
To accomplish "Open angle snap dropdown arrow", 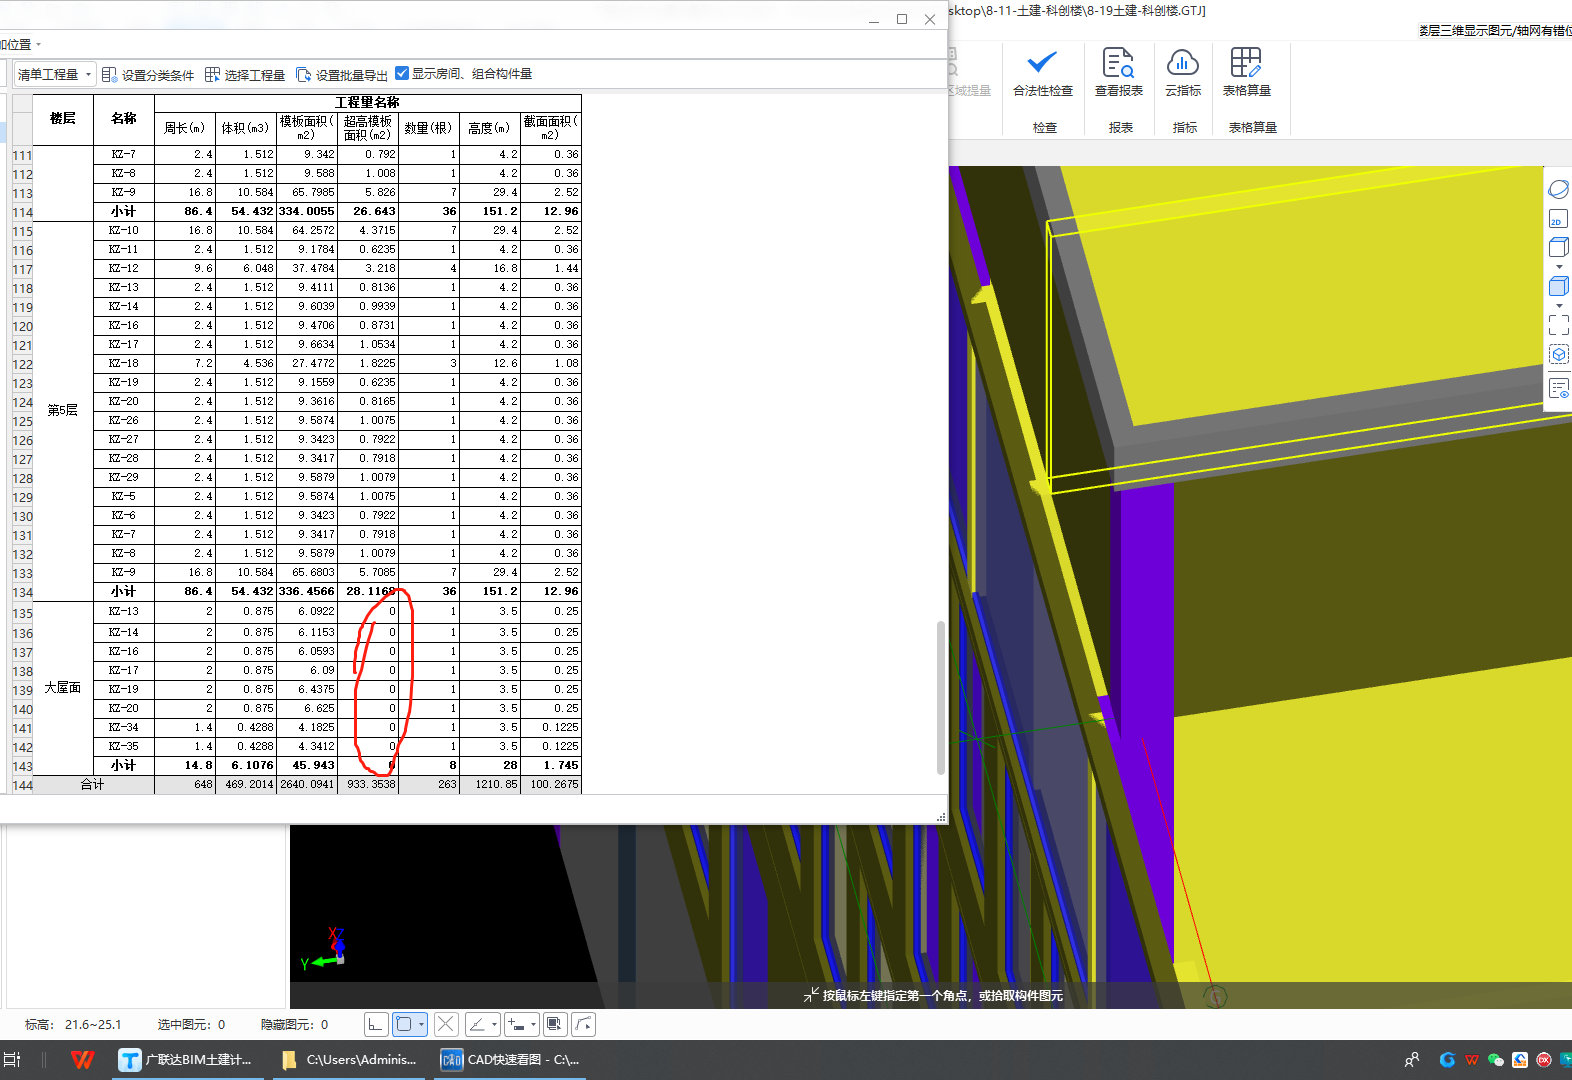I will (494, 1024).
